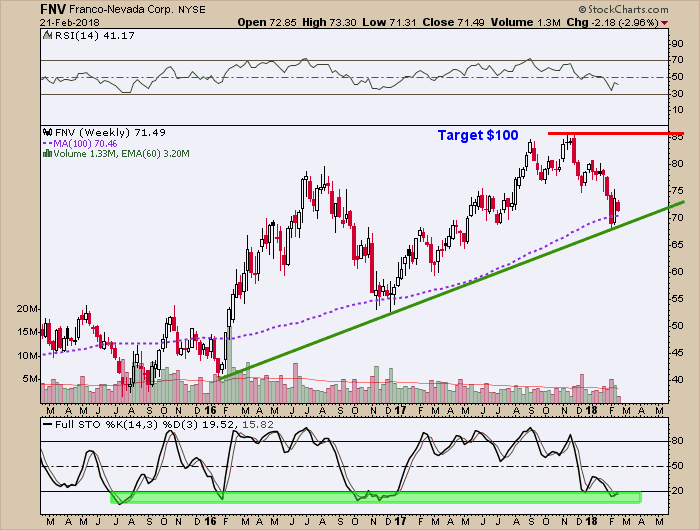Click the Chg -2.18 (-2.96%) value
This screenshot has width=700, height=530.
[x=612, y=22]
